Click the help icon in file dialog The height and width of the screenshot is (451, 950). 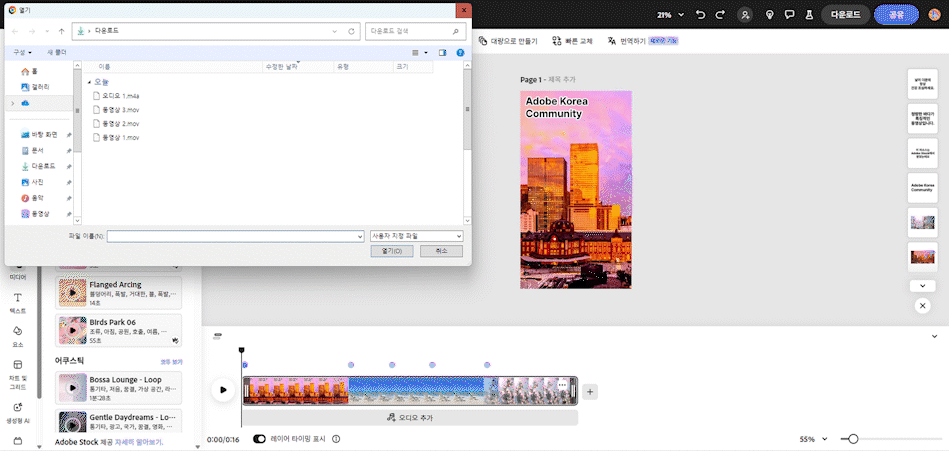tap(460, 53)
